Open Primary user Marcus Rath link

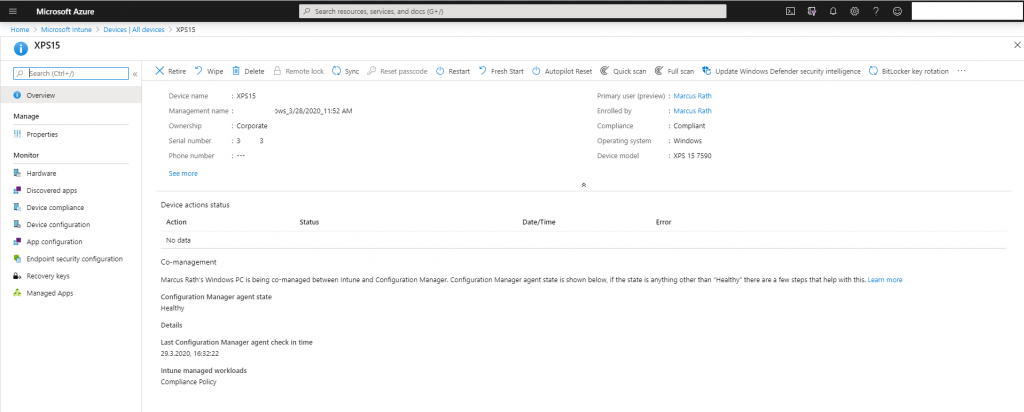point(692,96)
